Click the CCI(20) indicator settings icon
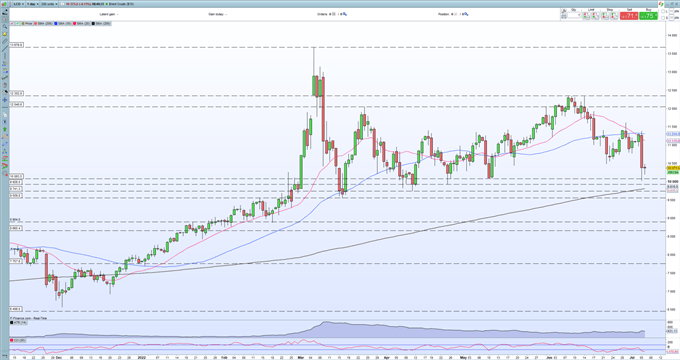680x360 pixels. (x=11, y=340)
